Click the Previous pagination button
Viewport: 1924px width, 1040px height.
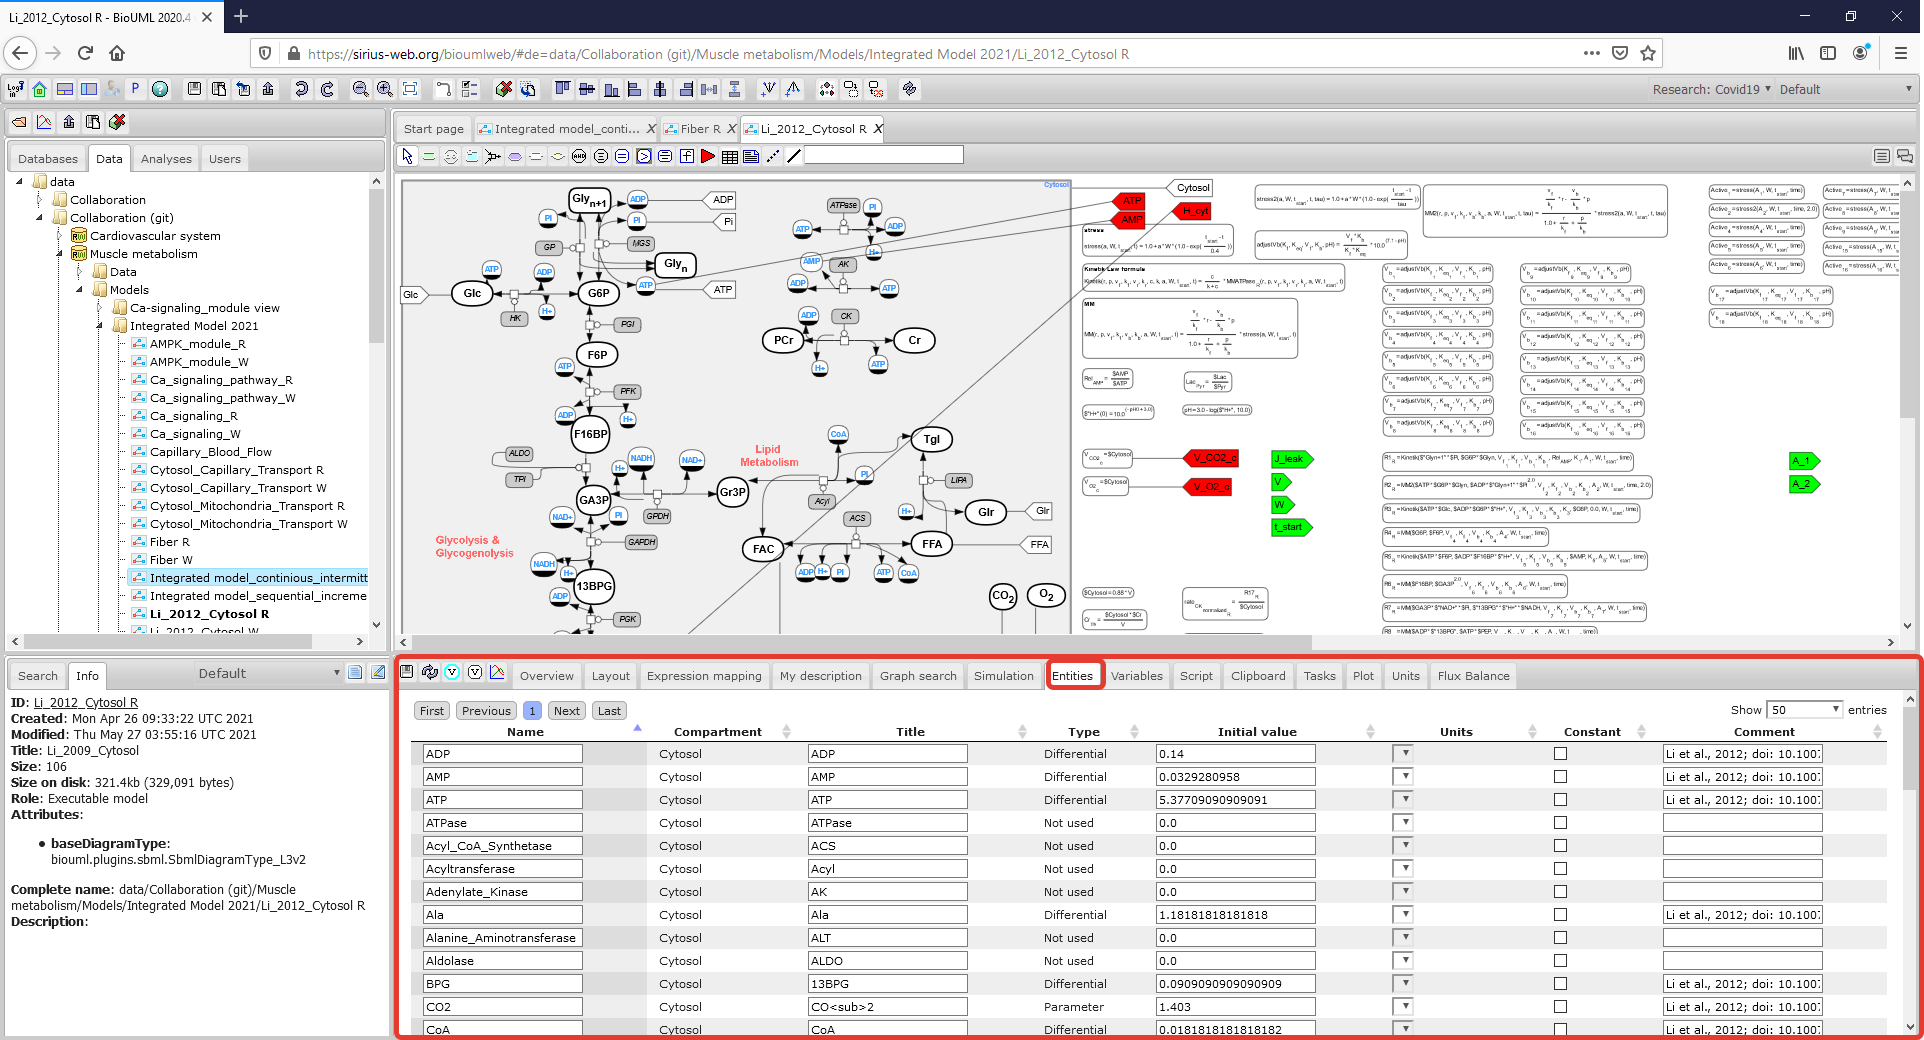coord(487,711)
